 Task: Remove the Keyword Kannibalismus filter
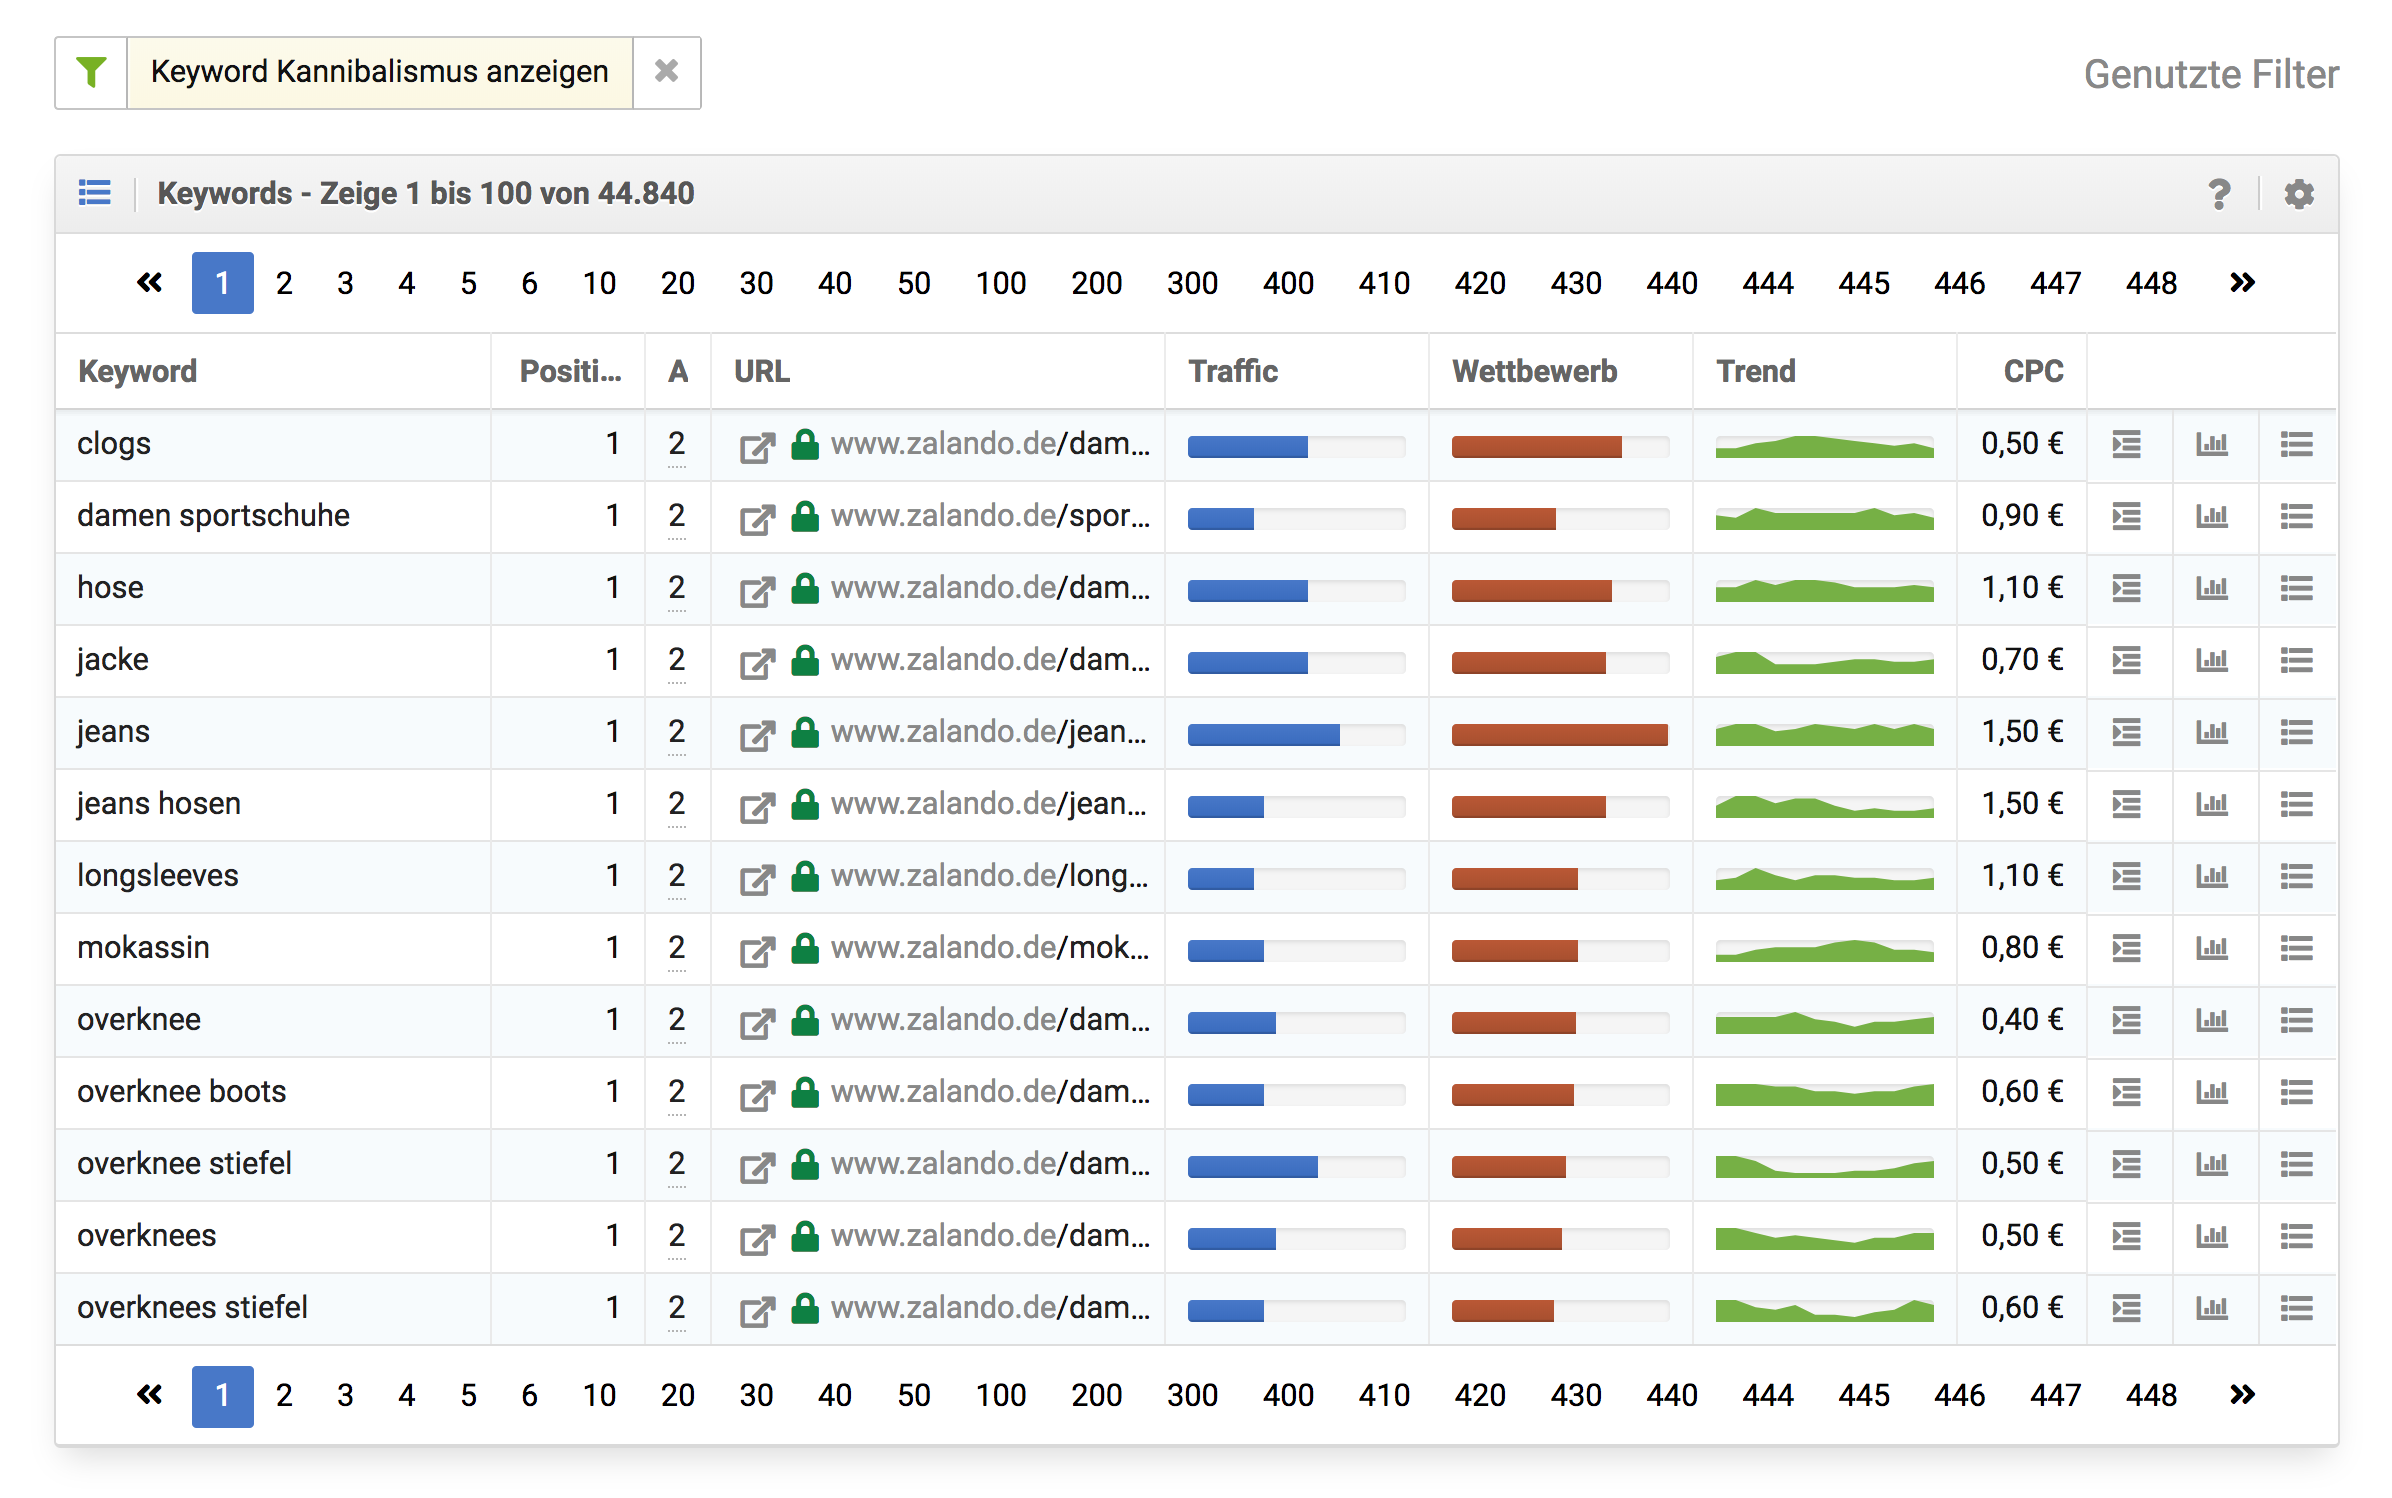666,72
